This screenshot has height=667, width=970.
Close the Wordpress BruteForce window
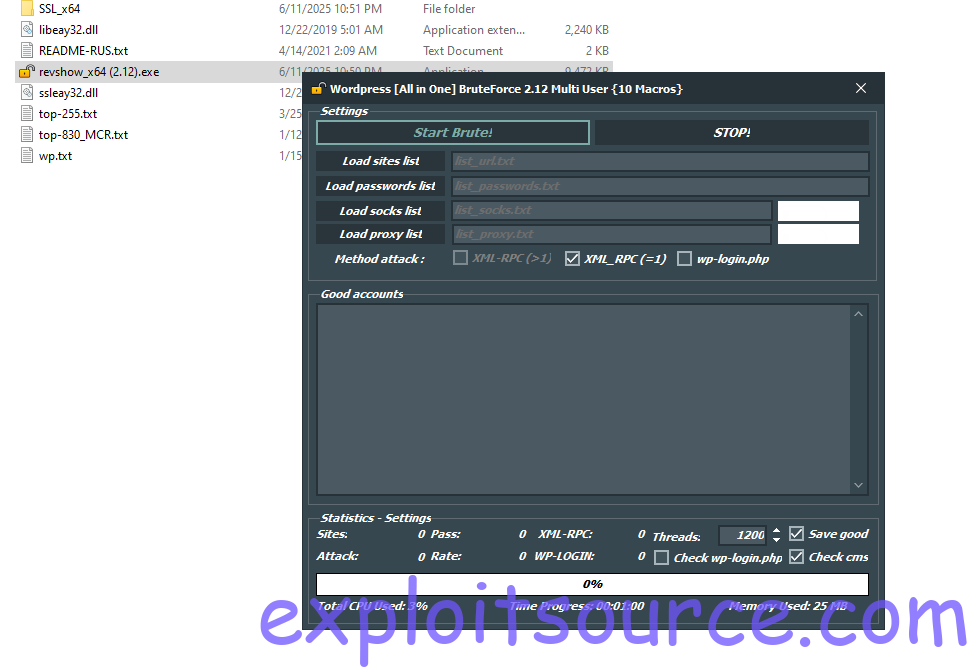coord(861,88)
